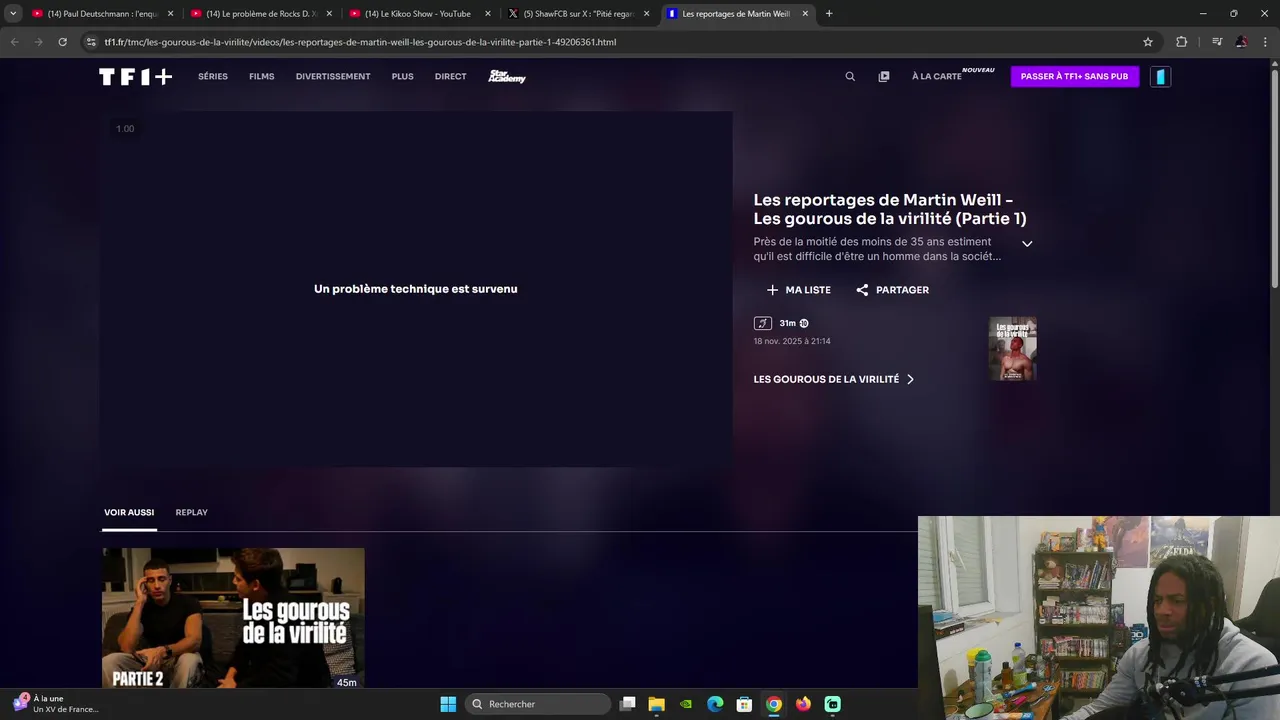Image resolution: width=1280 pixels, height=720 pixels.
Task: Open the video library icon in header
Action: pyautogui.click(x=884, y=77)
